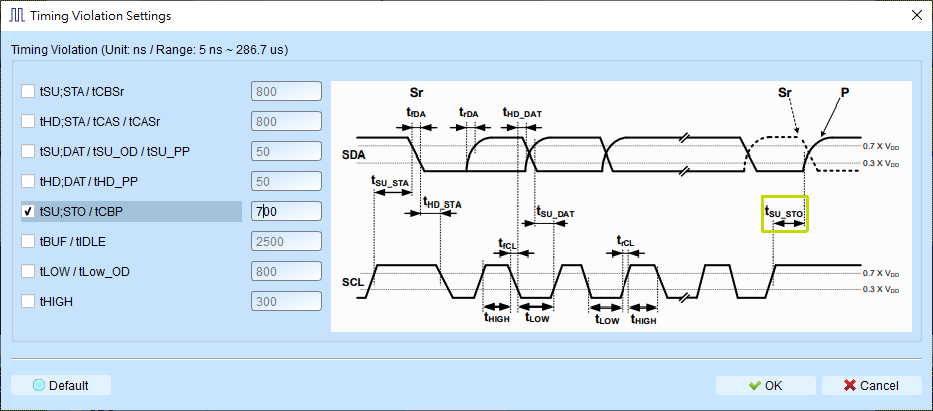Screen dimensions: 933x411
Task: Enable the tHD;STA / tCAS / tCASr checkbox
Action: click(x=28, y=121)
